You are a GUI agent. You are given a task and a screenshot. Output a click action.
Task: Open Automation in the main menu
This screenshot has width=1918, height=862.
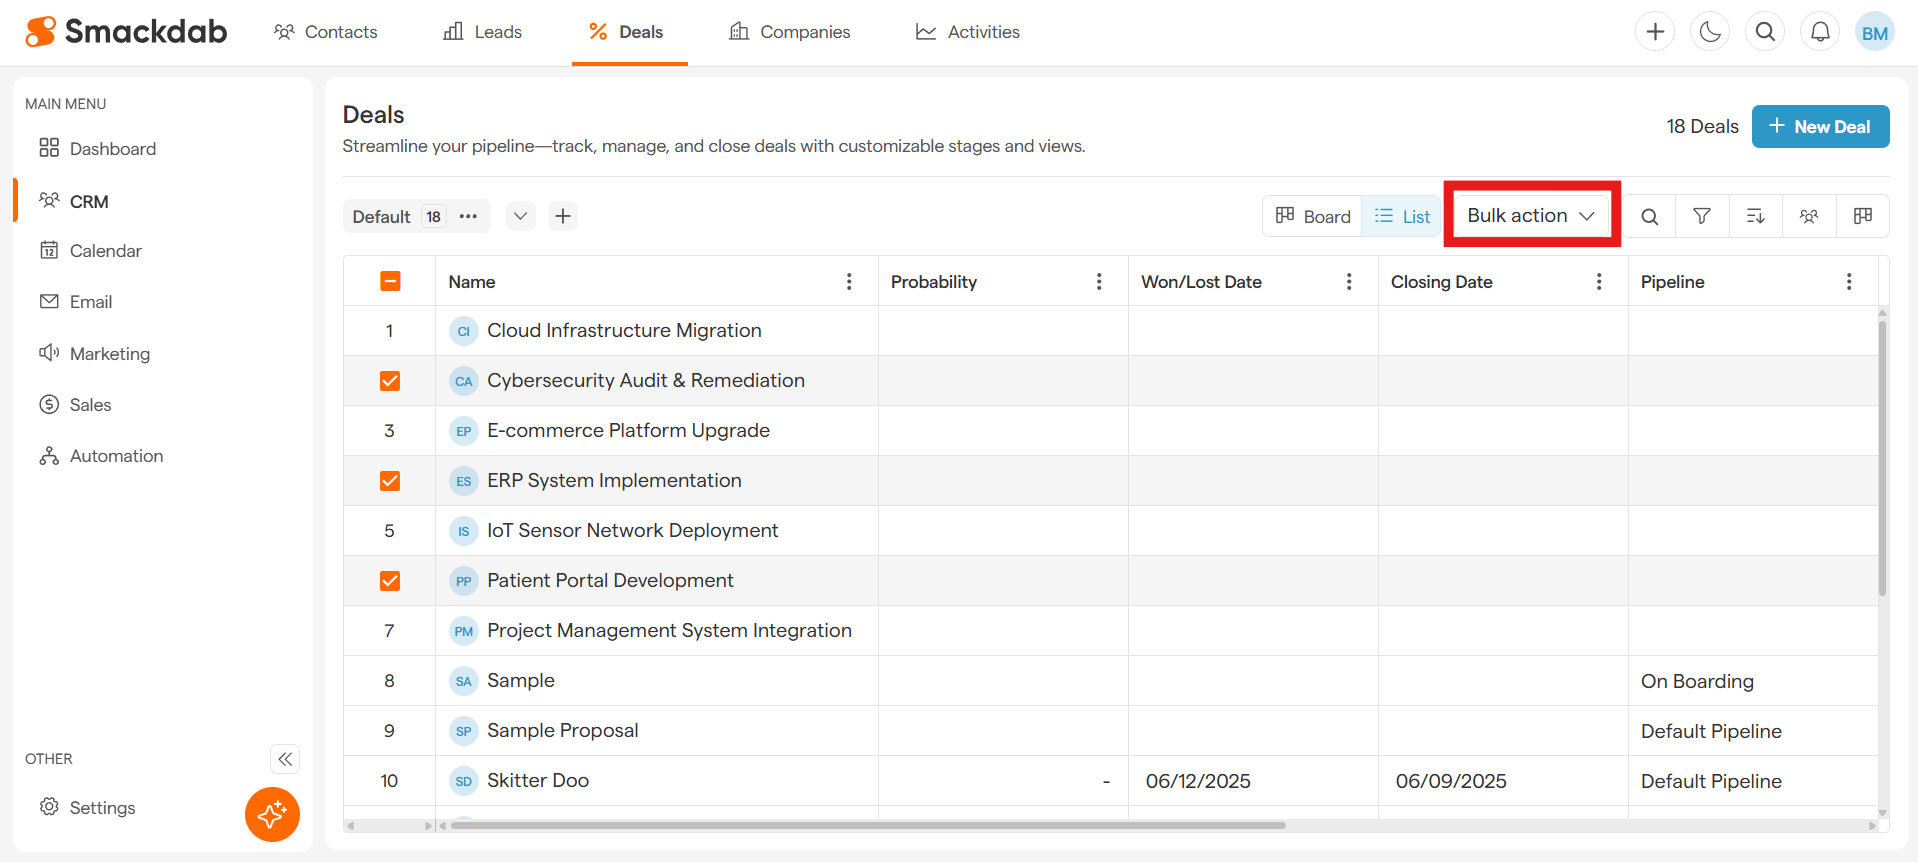click(116, 456)
